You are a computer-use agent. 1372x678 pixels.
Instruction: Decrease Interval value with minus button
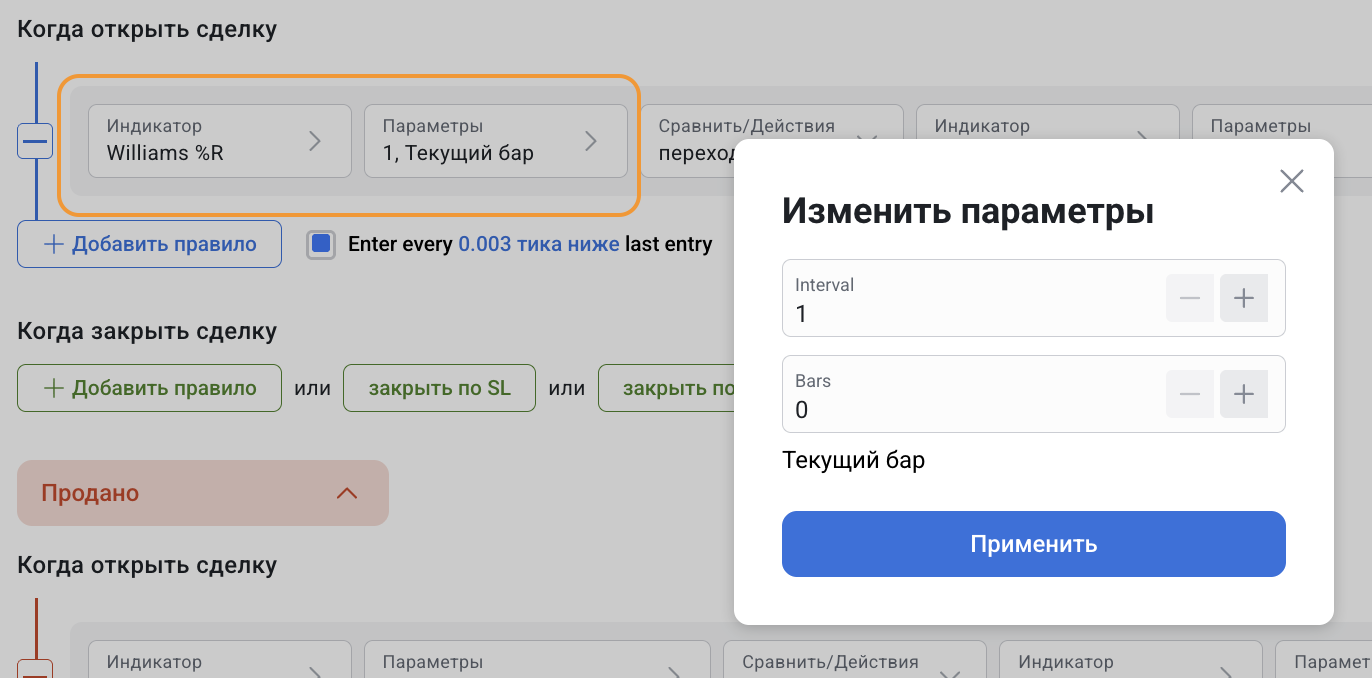(x=1190, y=298)
